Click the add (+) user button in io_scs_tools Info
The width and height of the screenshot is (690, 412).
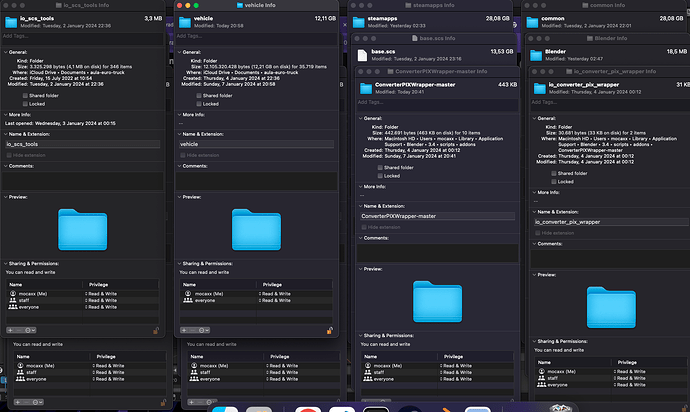10,330
